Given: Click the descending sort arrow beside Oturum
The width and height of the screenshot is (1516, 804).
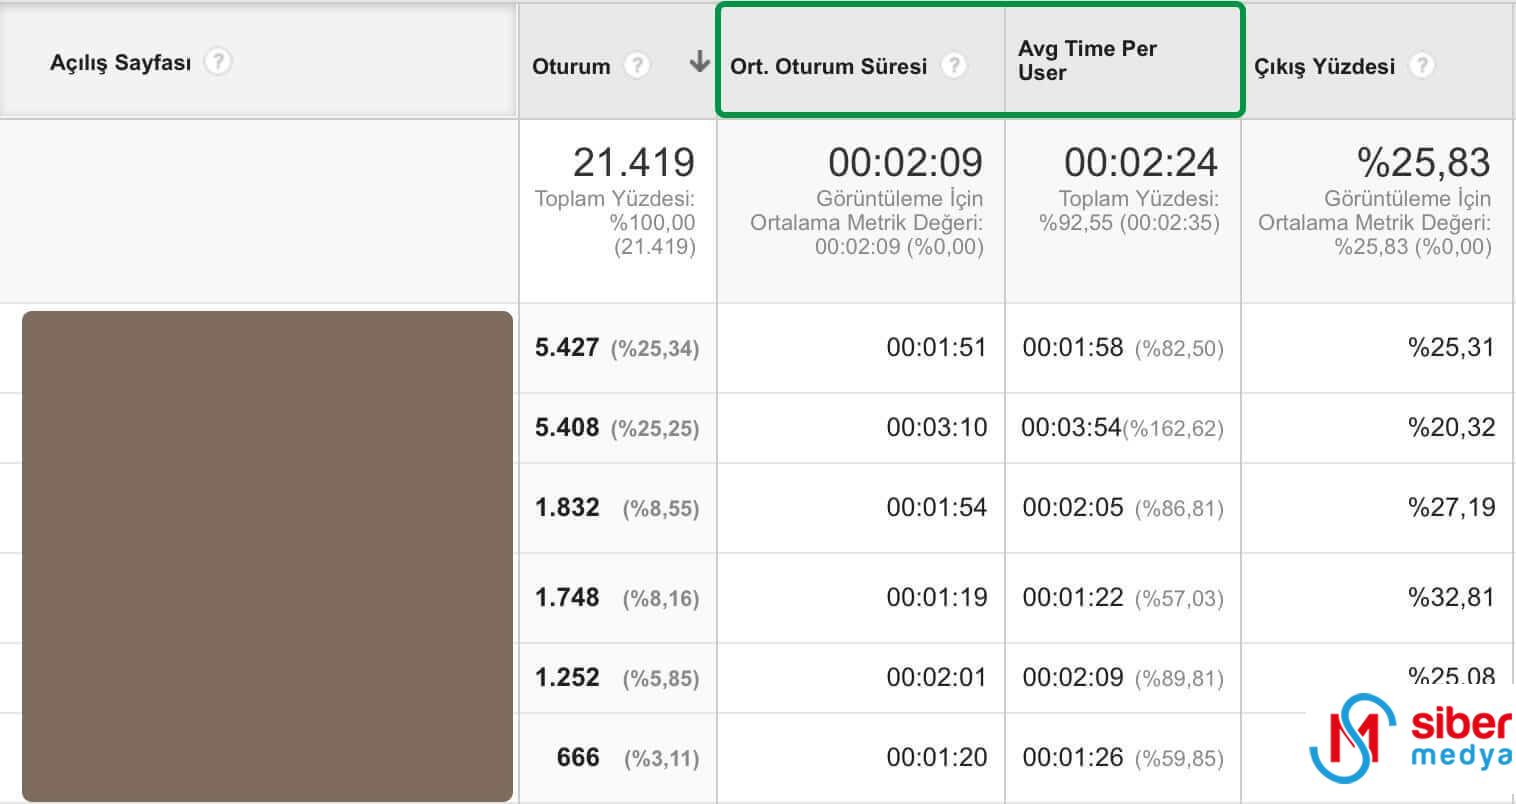Looking at the screenshot, I should [x=699, y=63].
